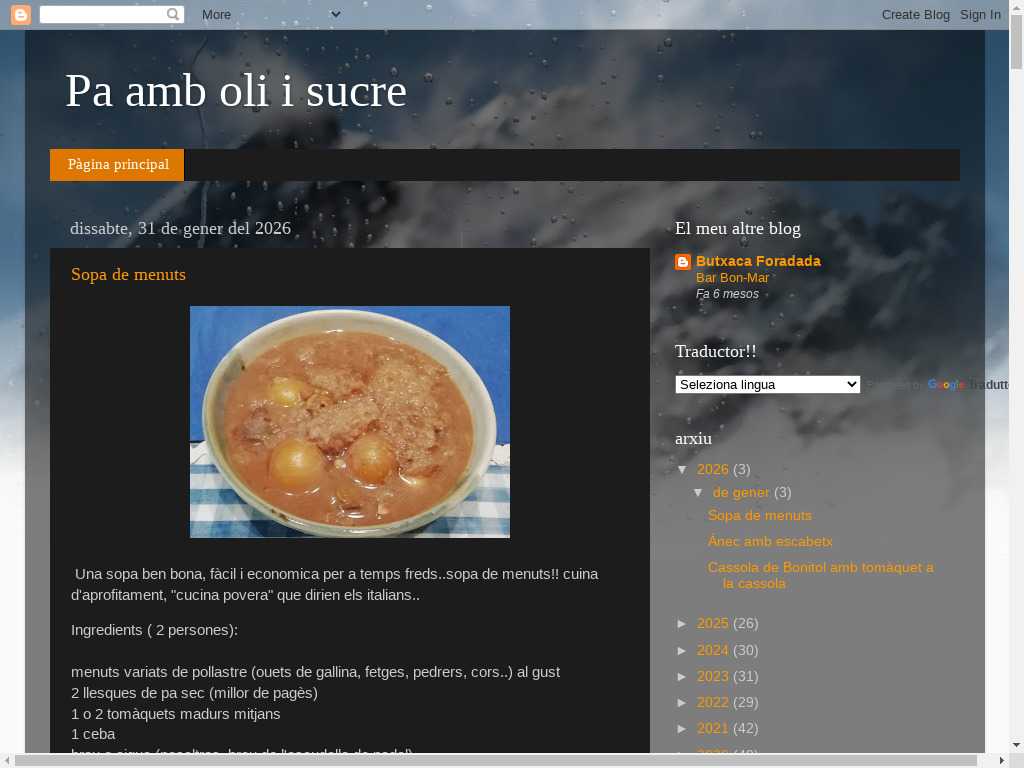Click the soup bowl photo thumbnail
This screenshot has width=1024, height=768.
pyautogui.click(x=350, y=422)
